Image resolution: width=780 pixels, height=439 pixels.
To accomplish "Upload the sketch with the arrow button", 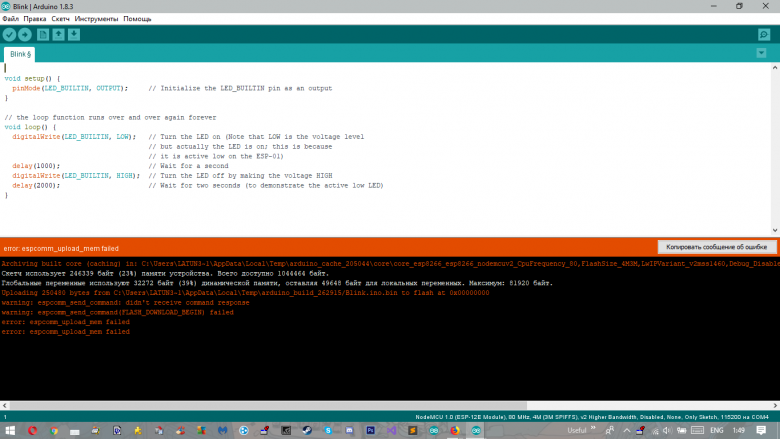I will pyautogui.click(x=24, y=34).
